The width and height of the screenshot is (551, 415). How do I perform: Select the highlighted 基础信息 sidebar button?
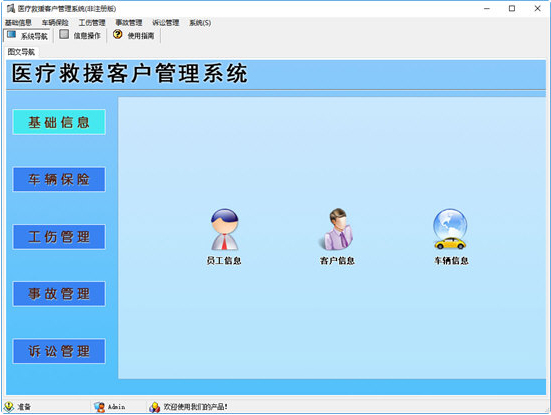point(59,122)
